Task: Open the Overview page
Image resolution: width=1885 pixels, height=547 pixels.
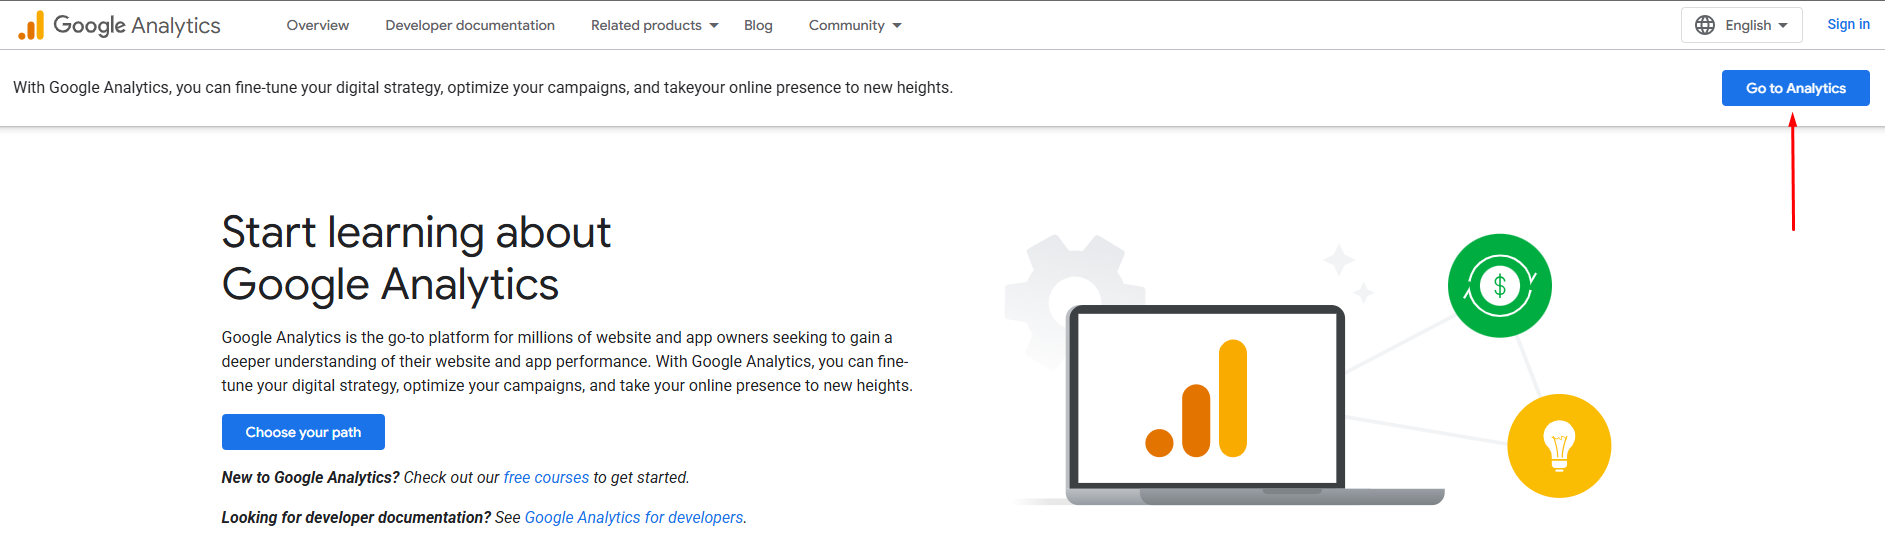Action: coord(318,25)
